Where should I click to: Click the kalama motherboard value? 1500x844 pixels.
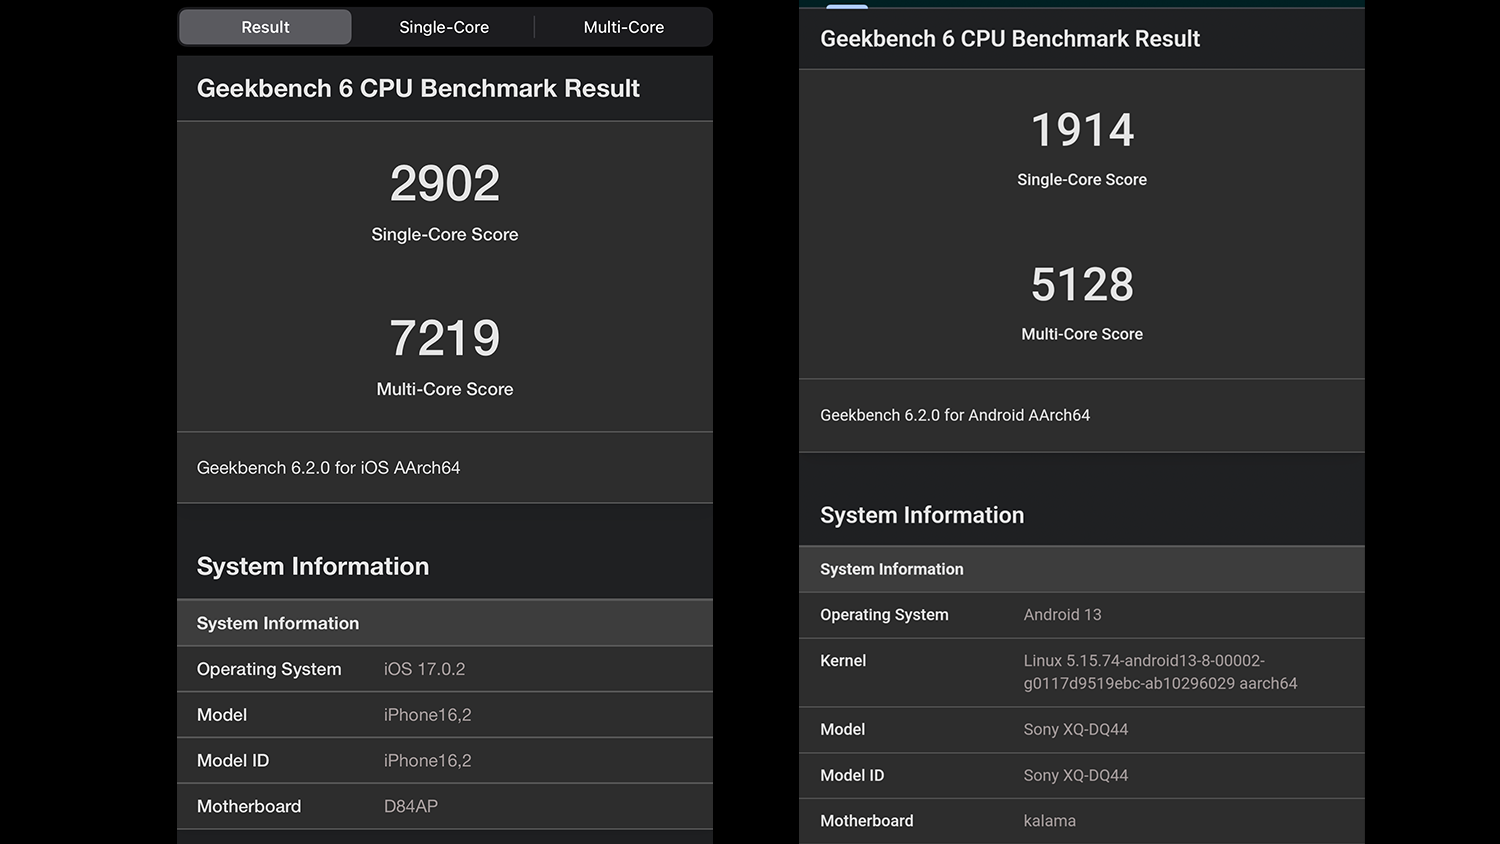[1049, 821]
